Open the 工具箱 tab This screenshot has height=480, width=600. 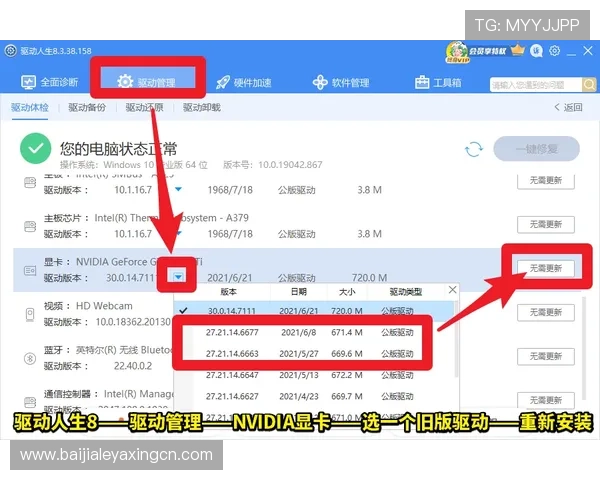pos(438,83)
